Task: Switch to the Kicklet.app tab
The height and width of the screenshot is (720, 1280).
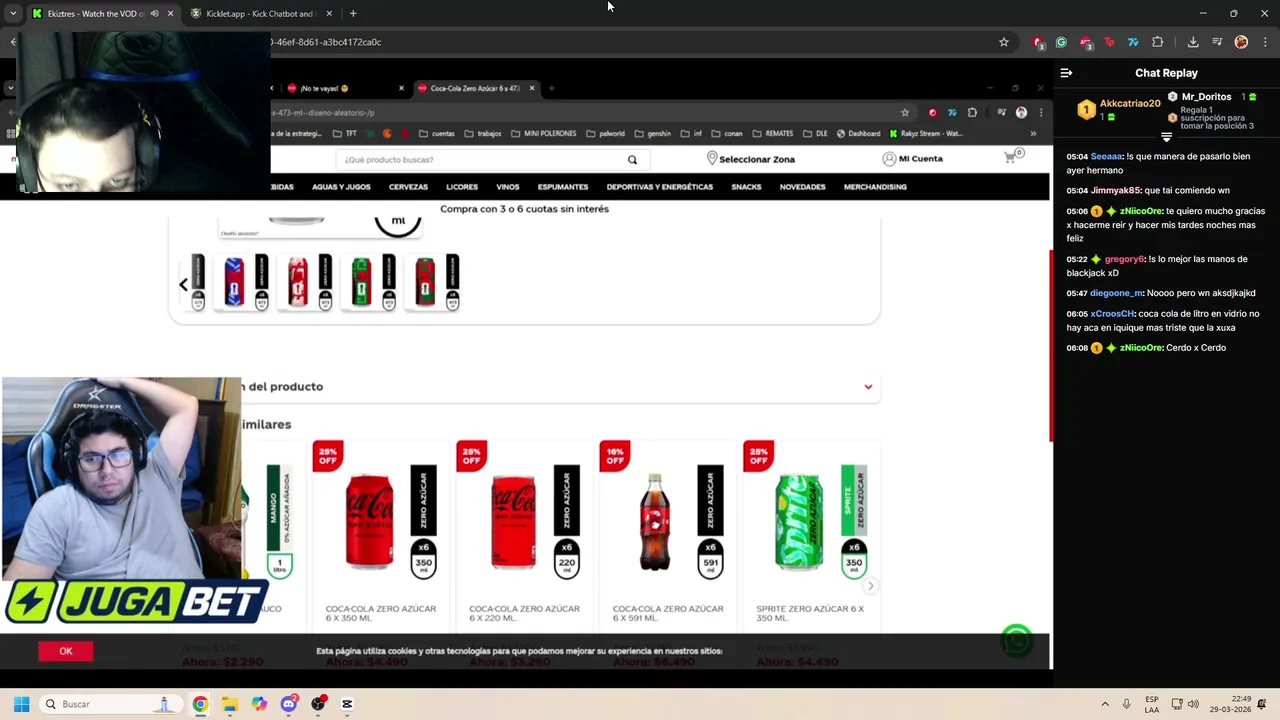Action: pos(260,14)
